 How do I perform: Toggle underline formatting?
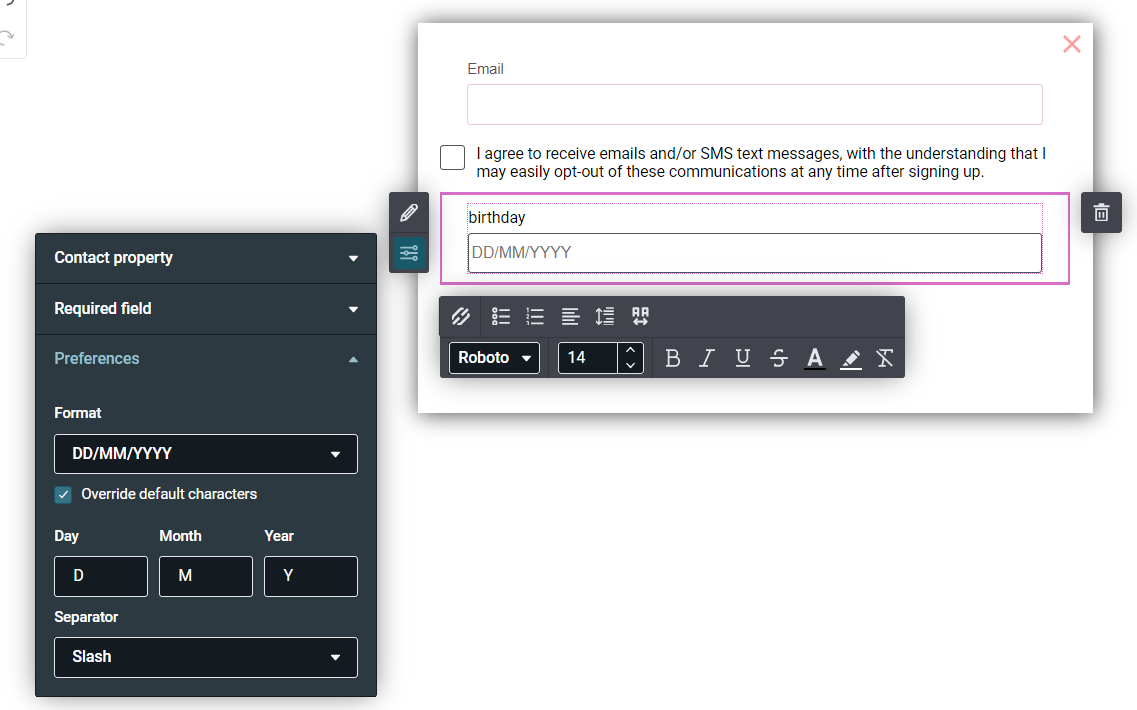pos(743,358)
